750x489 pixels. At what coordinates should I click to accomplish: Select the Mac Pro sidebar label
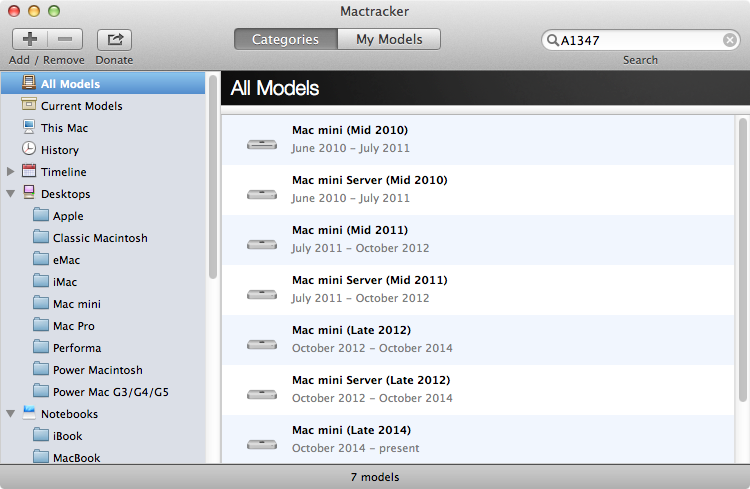pos(74,326)
